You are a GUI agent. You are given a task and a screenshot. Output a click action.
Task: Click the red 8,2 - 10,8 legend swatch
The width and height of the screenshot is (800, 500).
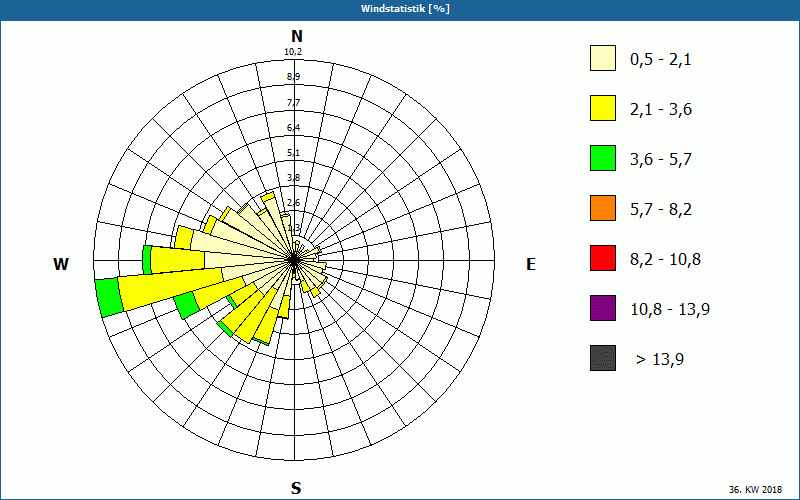tap(603, 258)
